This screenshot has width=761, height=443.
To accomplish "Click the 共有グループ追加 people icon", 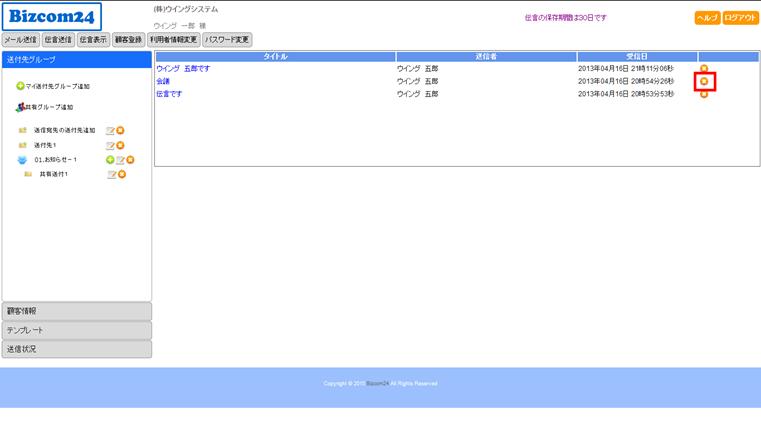I will pos(20,107).
